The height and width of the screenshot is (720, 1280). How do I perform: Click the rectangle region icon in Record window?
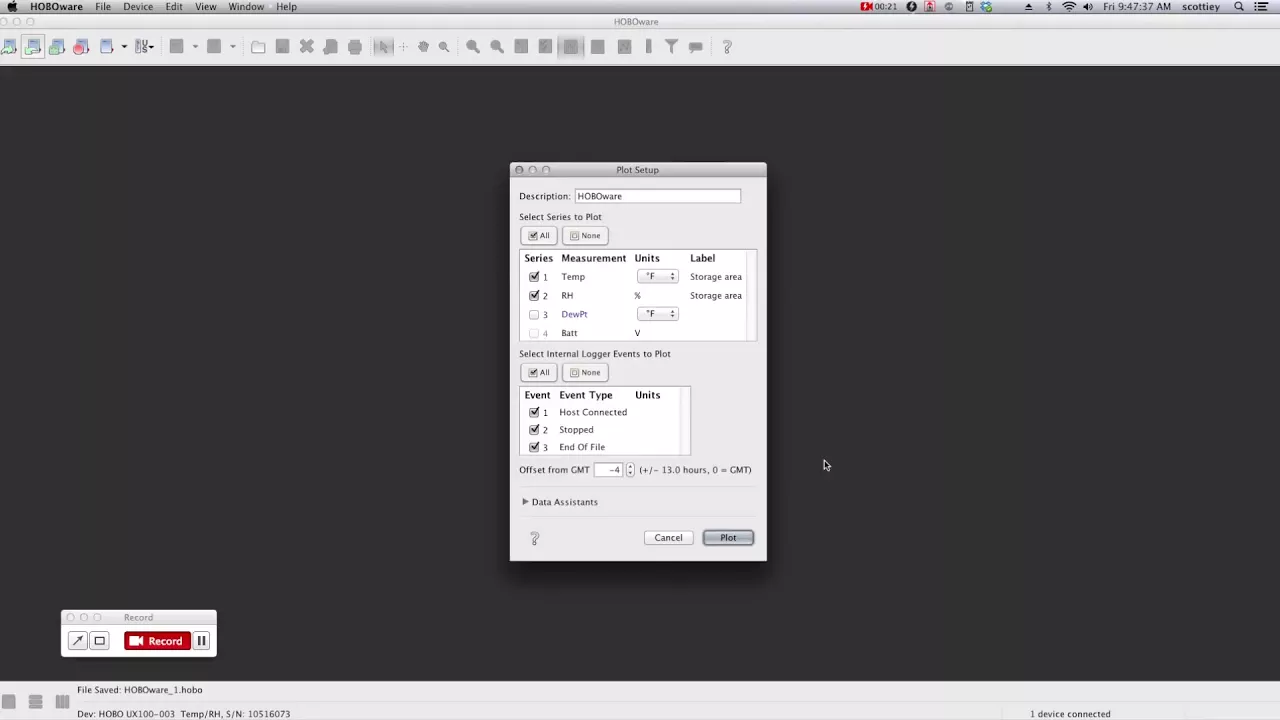[x=99, y=641]
